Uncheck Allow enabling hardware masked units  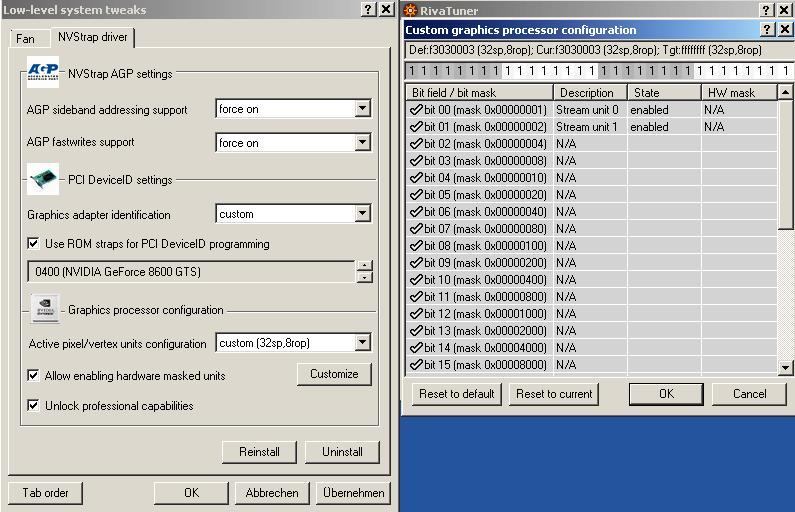point(33,376)
